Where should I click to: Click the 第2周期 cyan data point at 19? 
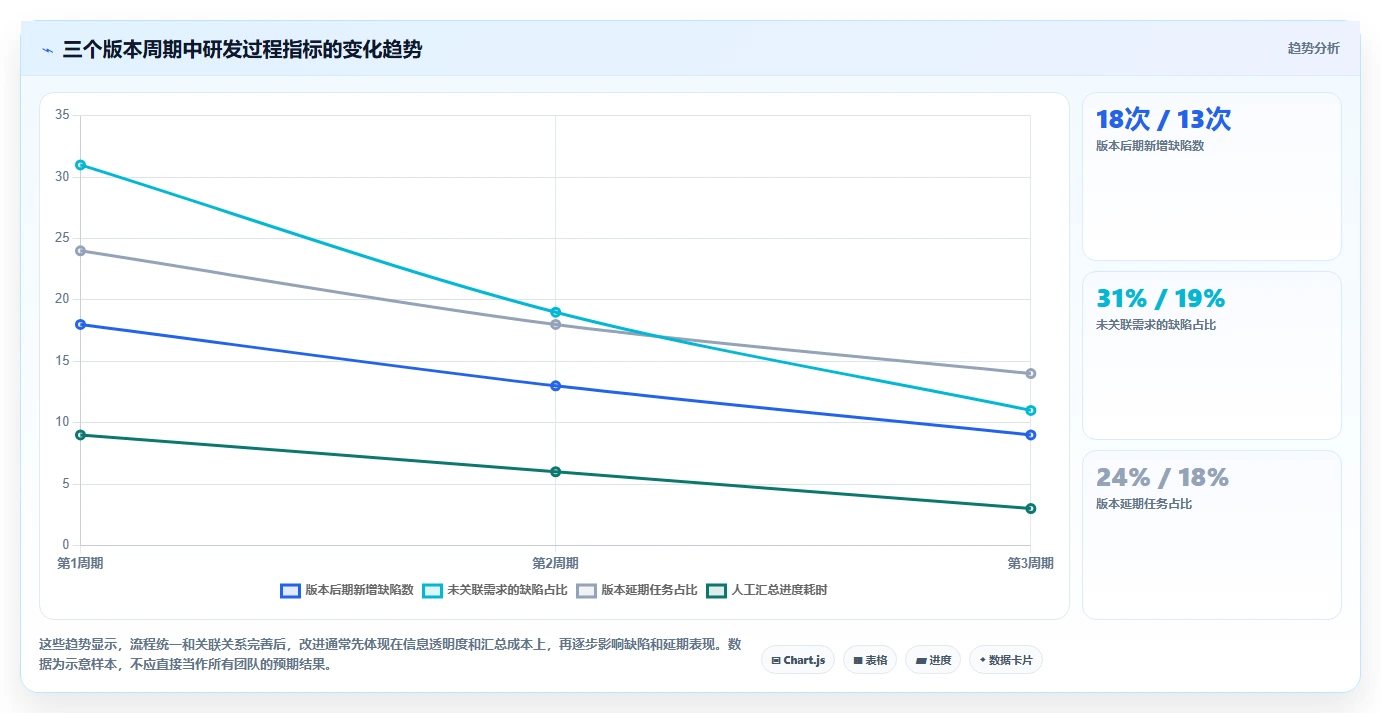(x=555, y=312)
